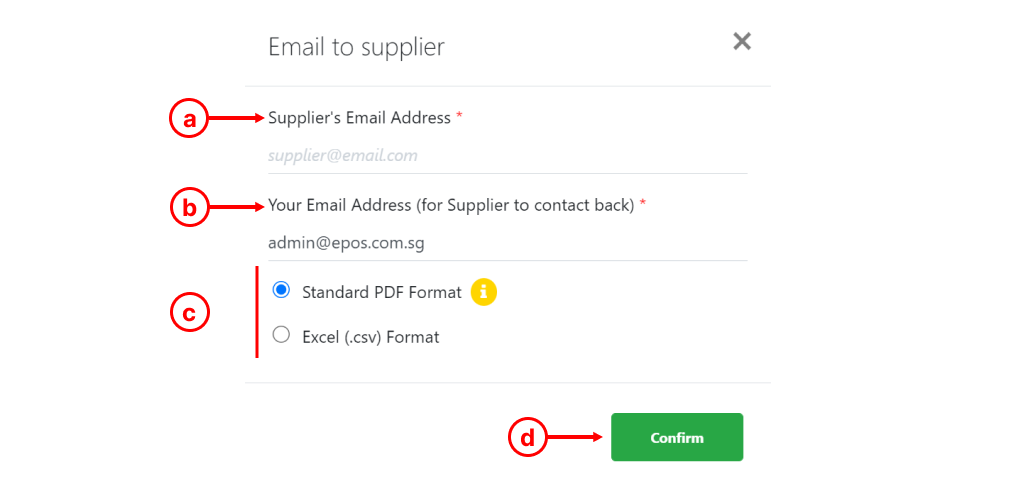Focus the supplier@email.com input field
Image resolution: width=1015 pixels, height=491 pixels.
(508, 156)
